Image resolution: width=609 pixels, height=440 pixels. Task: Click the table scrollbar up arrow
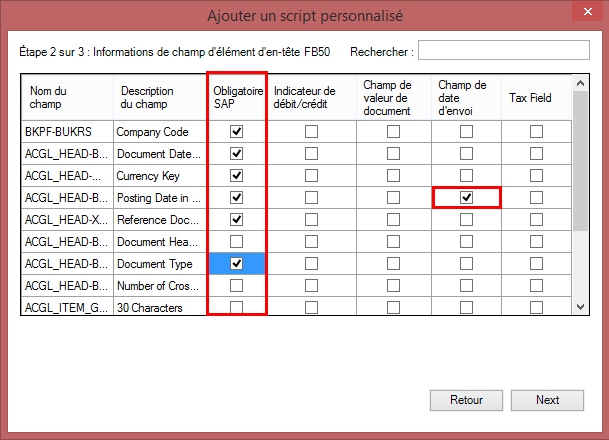581,83
